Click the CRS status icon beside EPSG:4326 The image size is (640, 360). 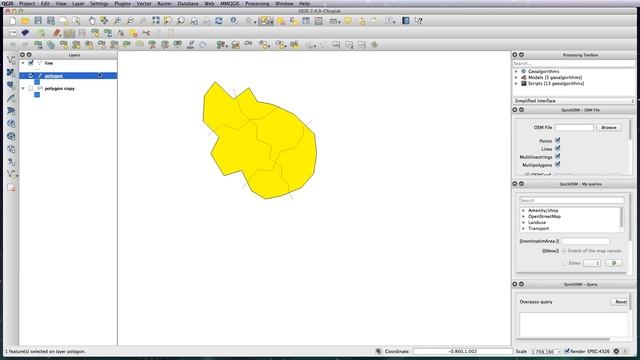(616, 351)
